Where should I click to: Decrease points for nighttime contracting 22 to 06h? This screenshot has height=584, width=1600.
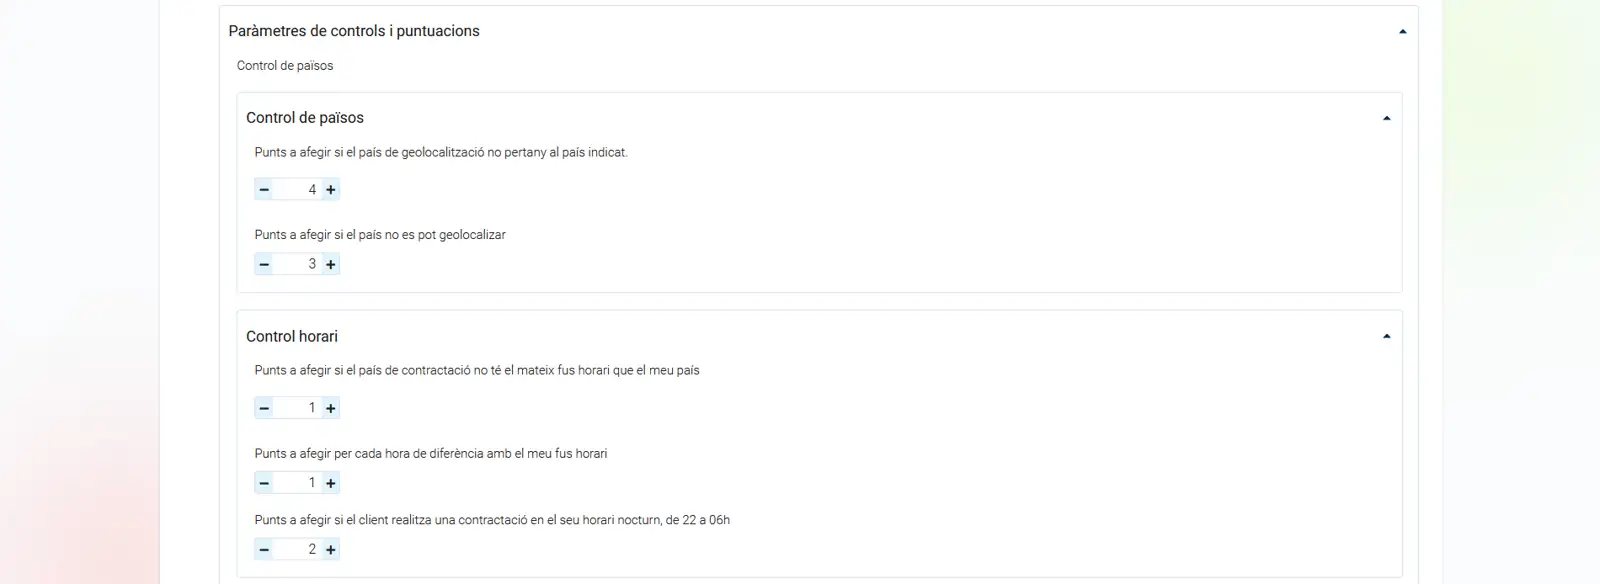point(264,550)
